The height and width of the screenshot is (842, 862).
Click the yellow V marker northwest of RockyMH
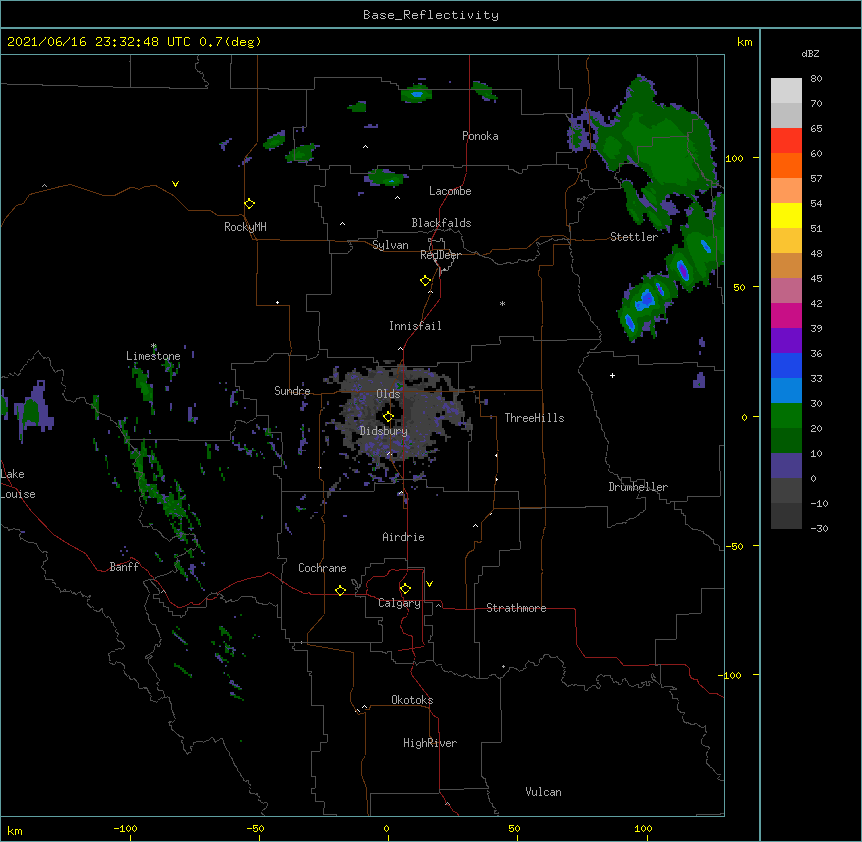(x=175, y=184)
